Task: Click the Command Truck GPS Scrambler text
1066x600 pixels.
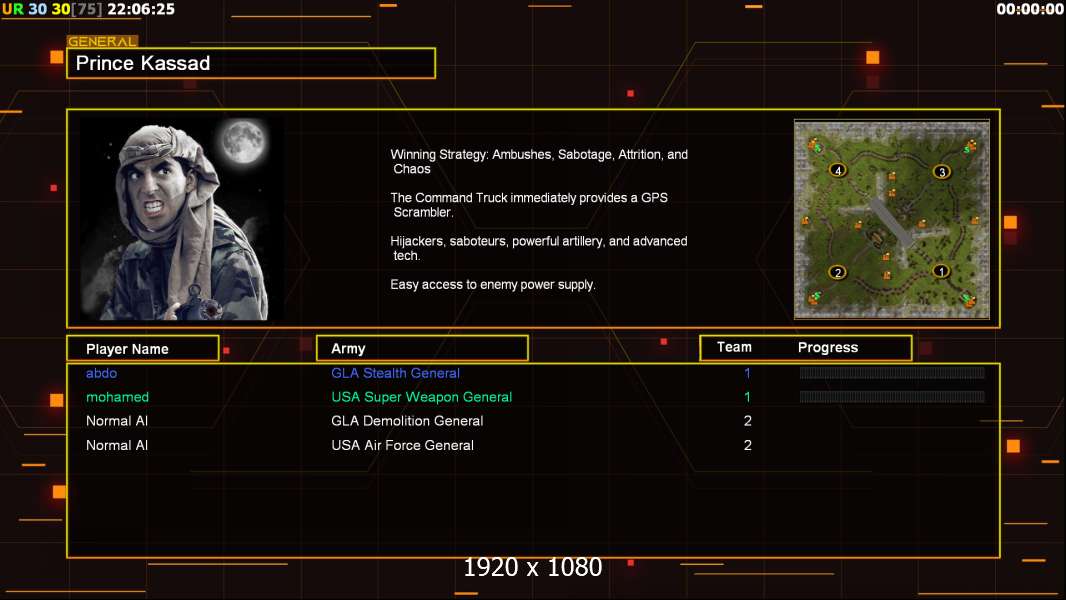Action: 529,205
